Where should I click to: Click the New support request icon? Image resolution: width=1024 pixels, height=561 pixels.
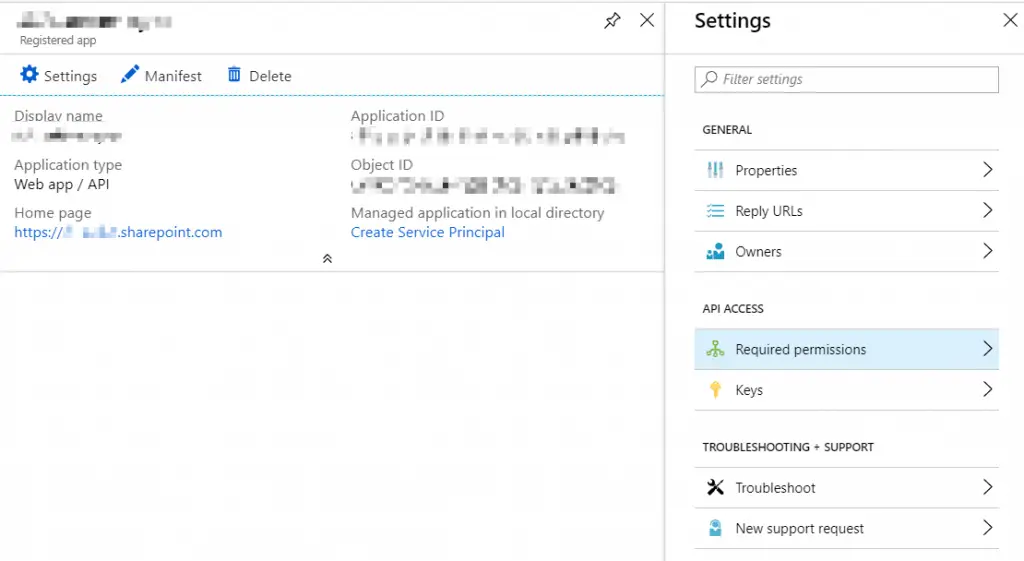point(715,528)
